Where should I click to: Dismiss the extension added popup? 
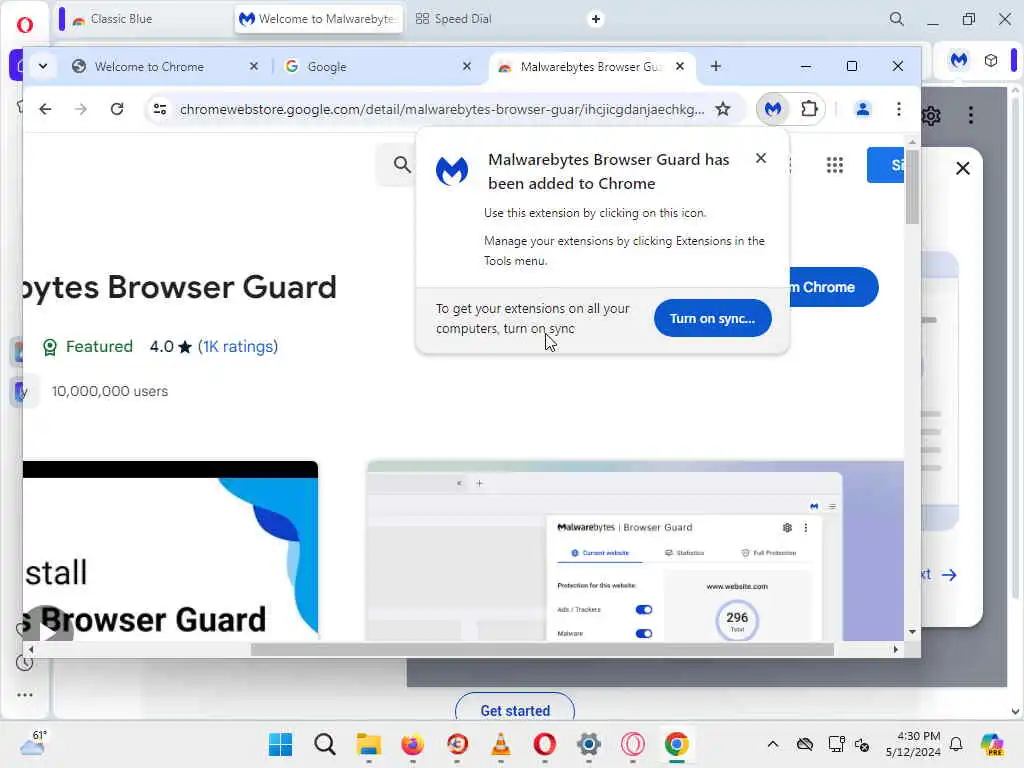click(x=761, y=158)
